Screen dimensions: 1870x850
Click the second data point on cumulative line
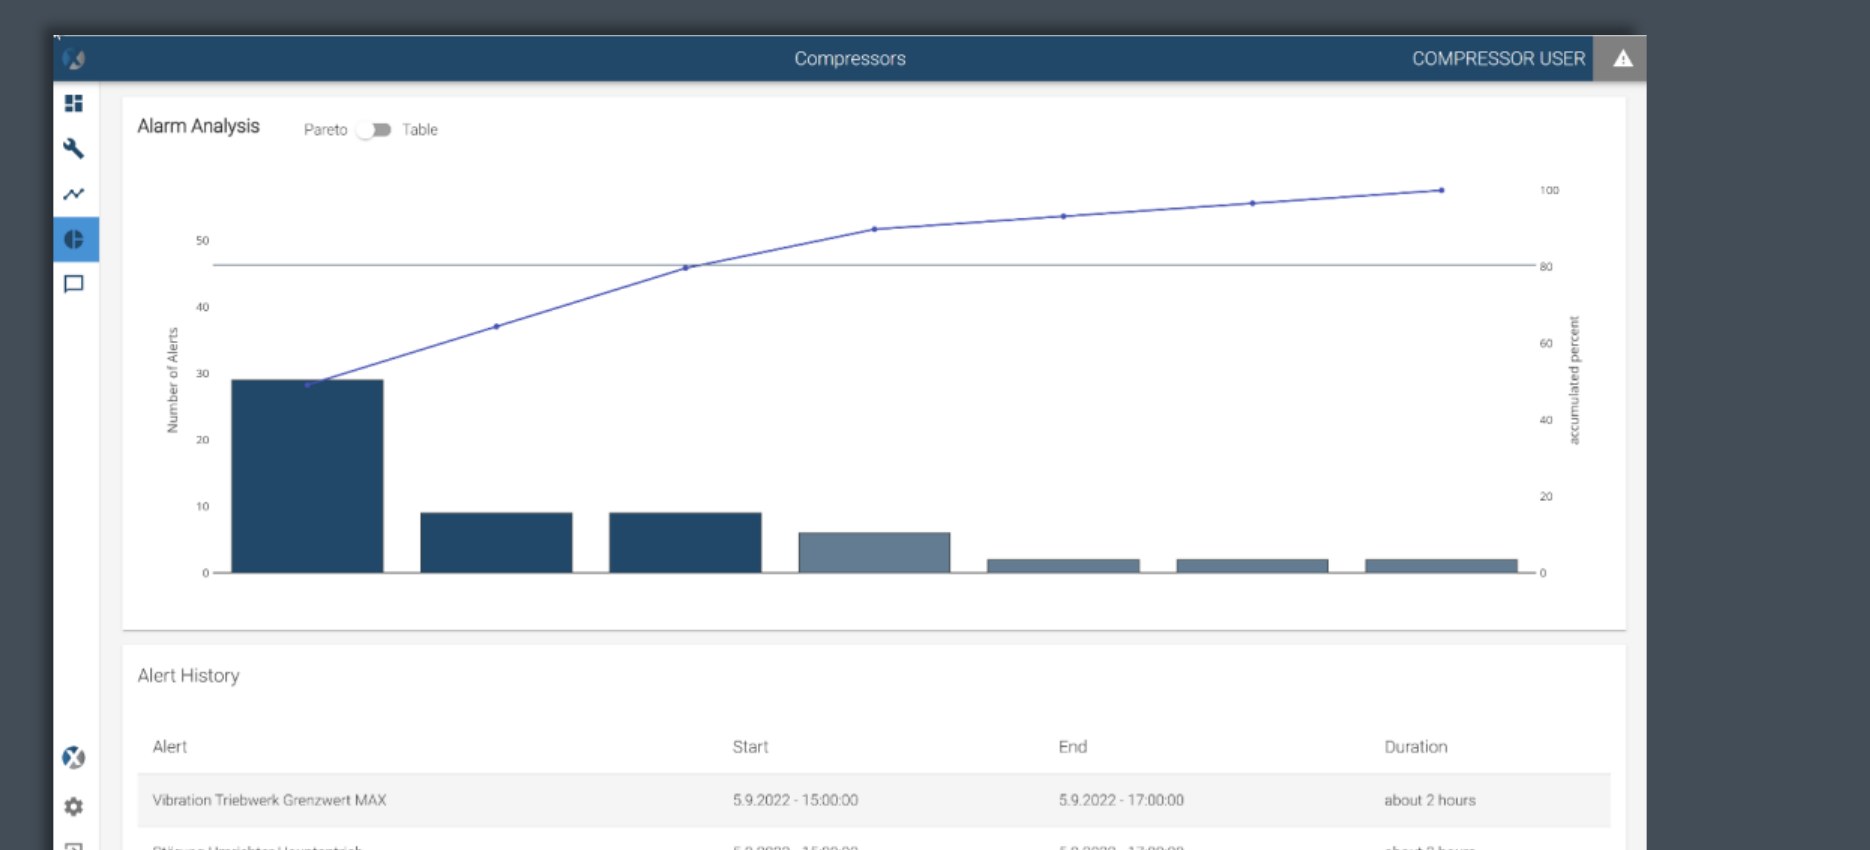[x=496, y=326]
